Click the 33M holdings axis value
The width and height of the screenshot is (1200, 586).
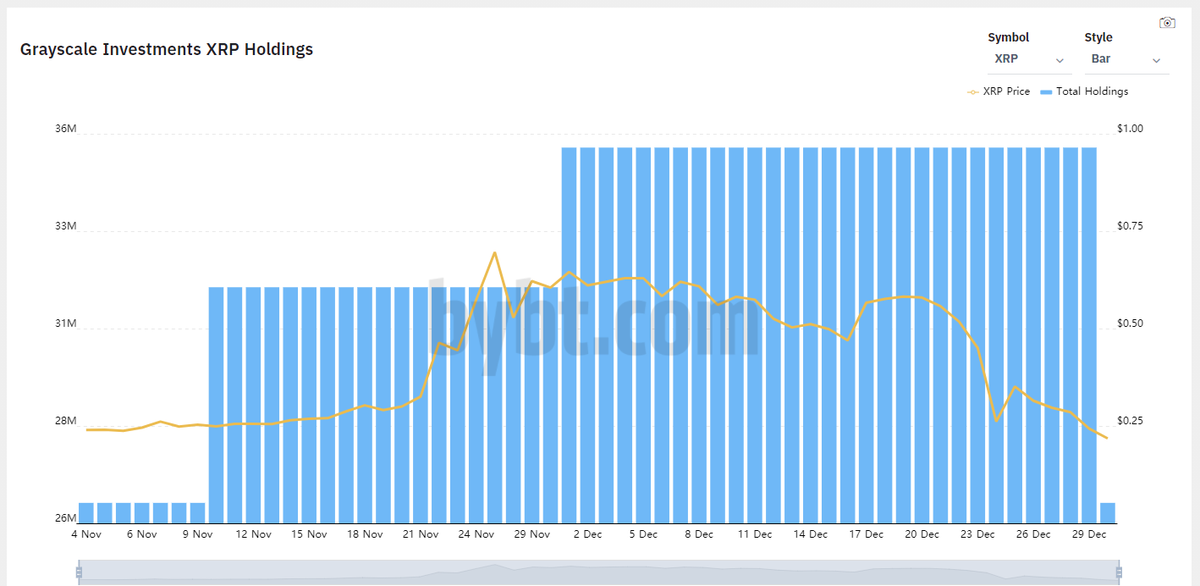coord(65,226)
